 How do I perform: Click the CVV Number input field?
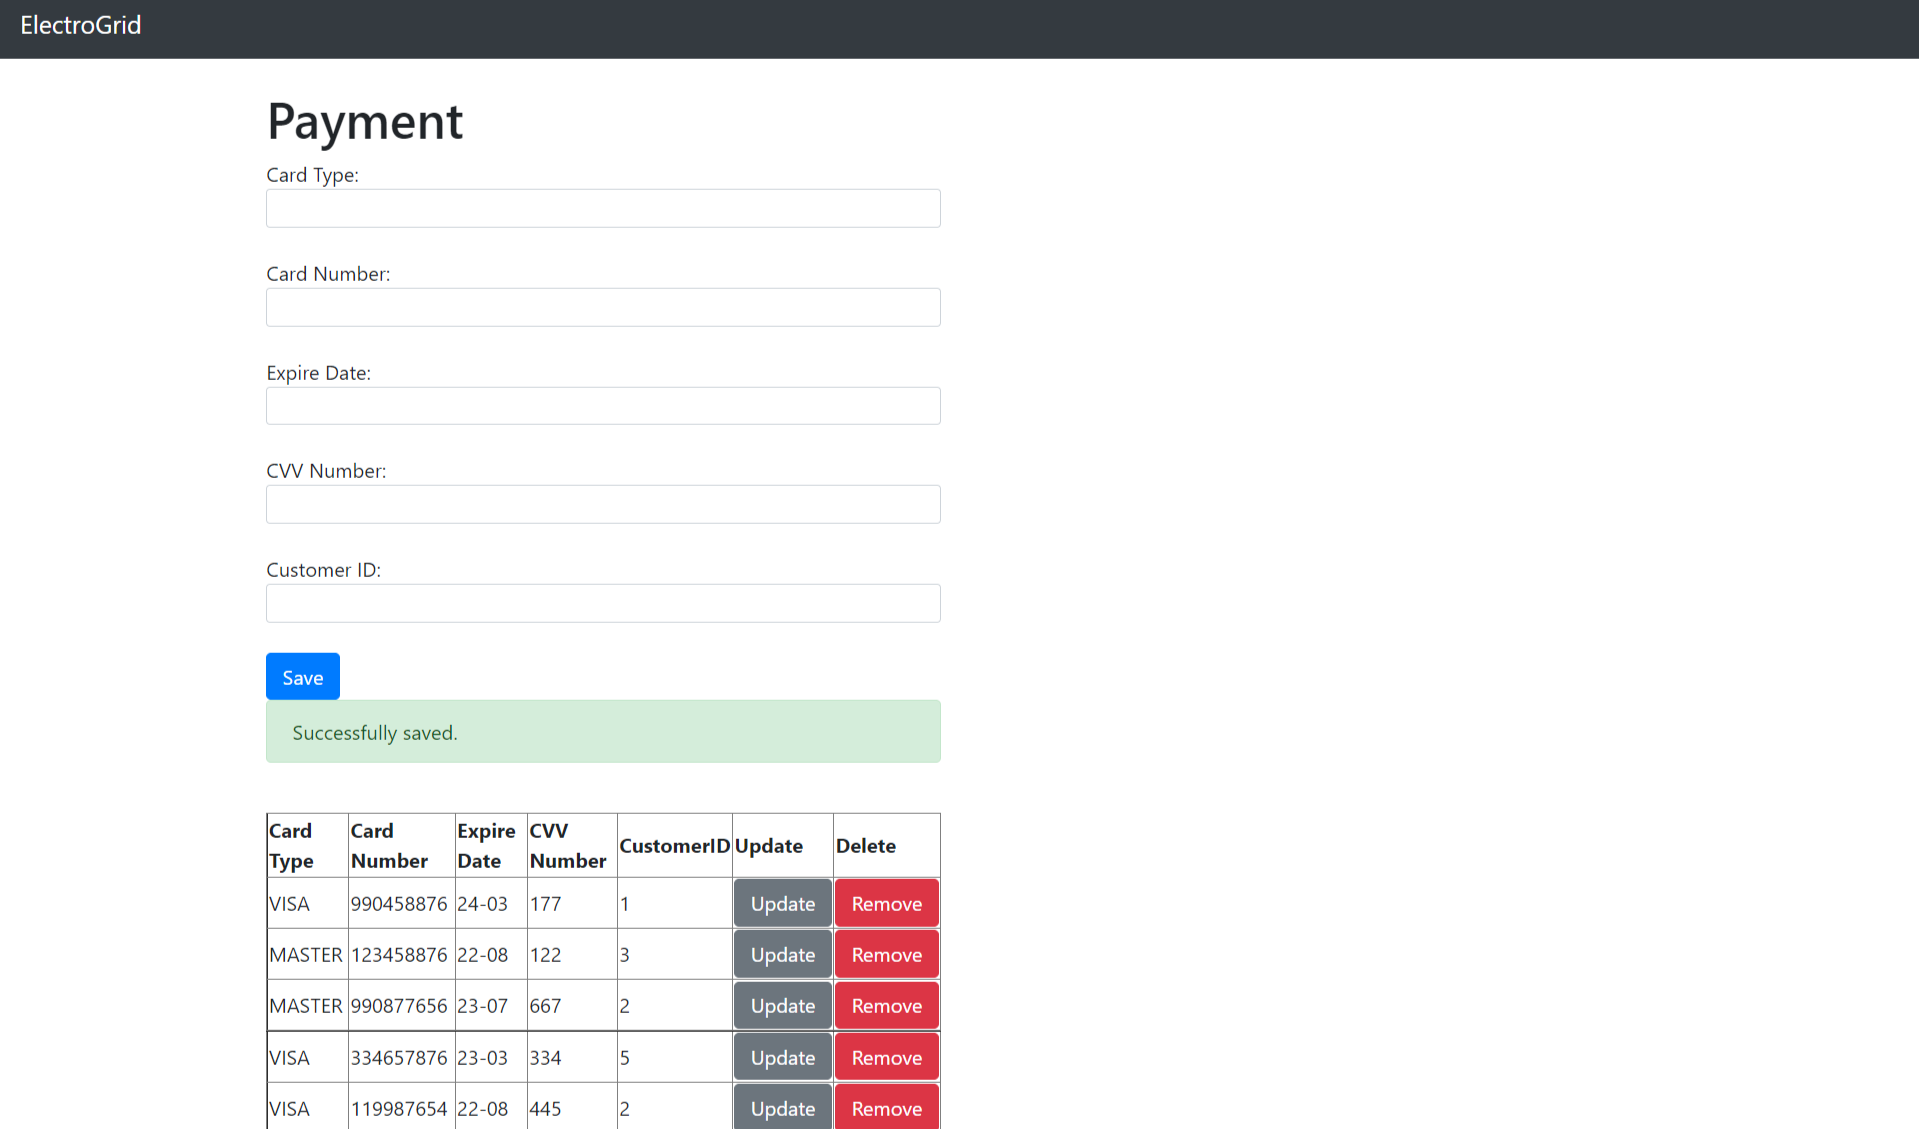pos(602,504)
